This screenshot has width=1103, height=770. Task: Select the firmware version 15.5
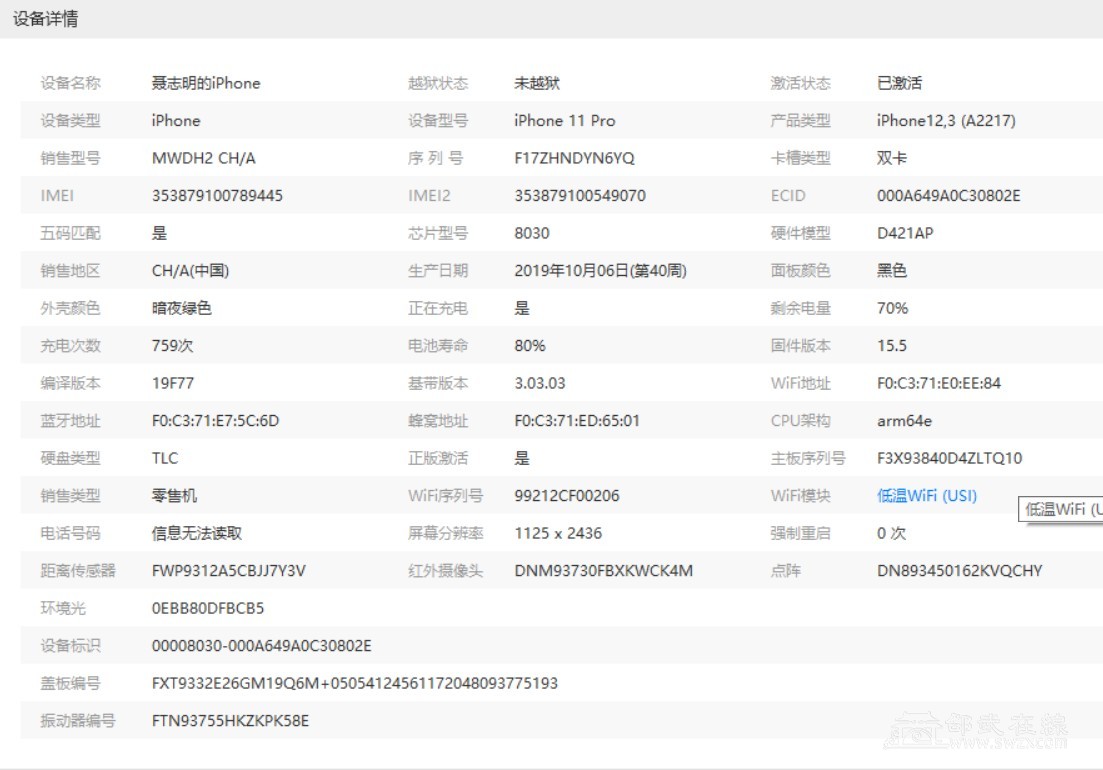click(x=891, y=346)
